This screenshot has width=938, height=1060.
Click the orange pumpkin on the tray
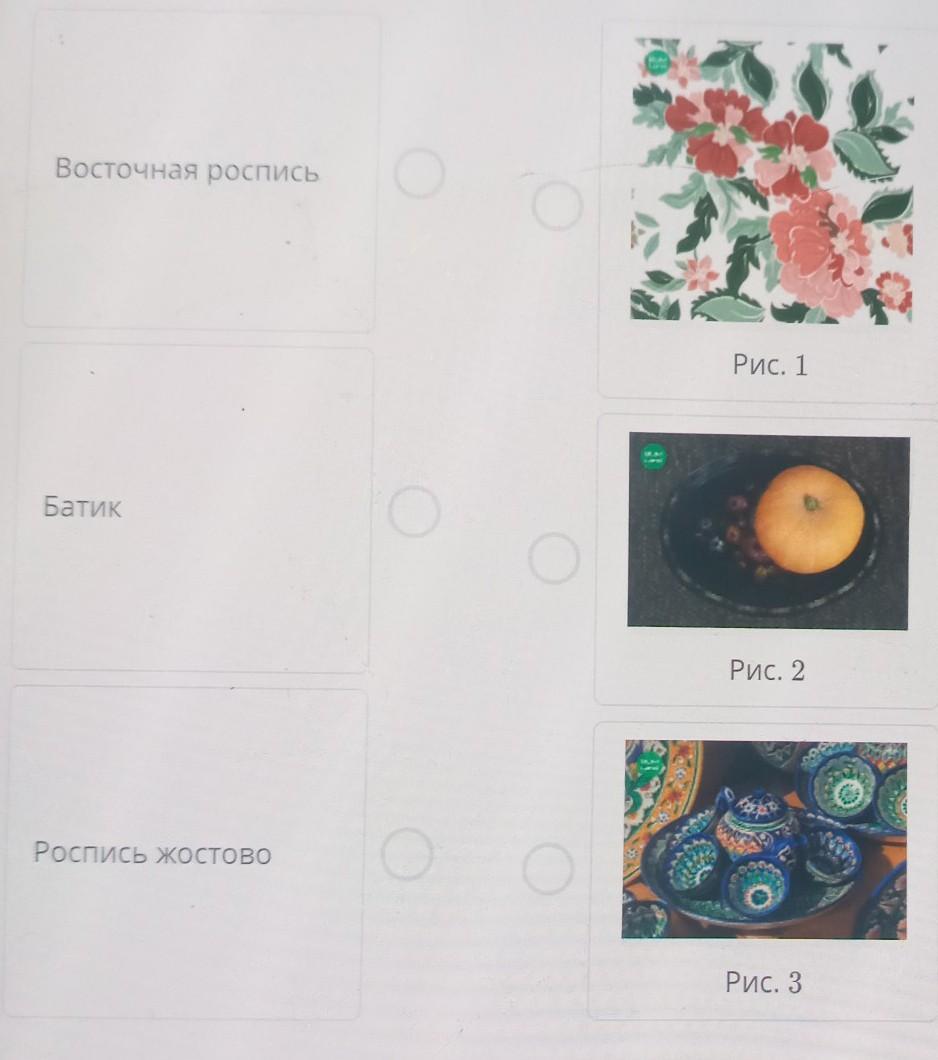(x=809, y=519)
